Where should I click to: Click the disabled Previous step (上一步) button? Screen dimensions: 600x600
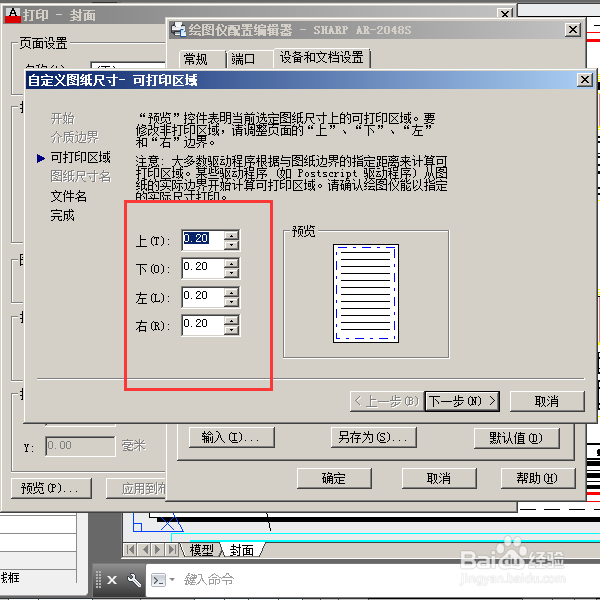point(387,401)
